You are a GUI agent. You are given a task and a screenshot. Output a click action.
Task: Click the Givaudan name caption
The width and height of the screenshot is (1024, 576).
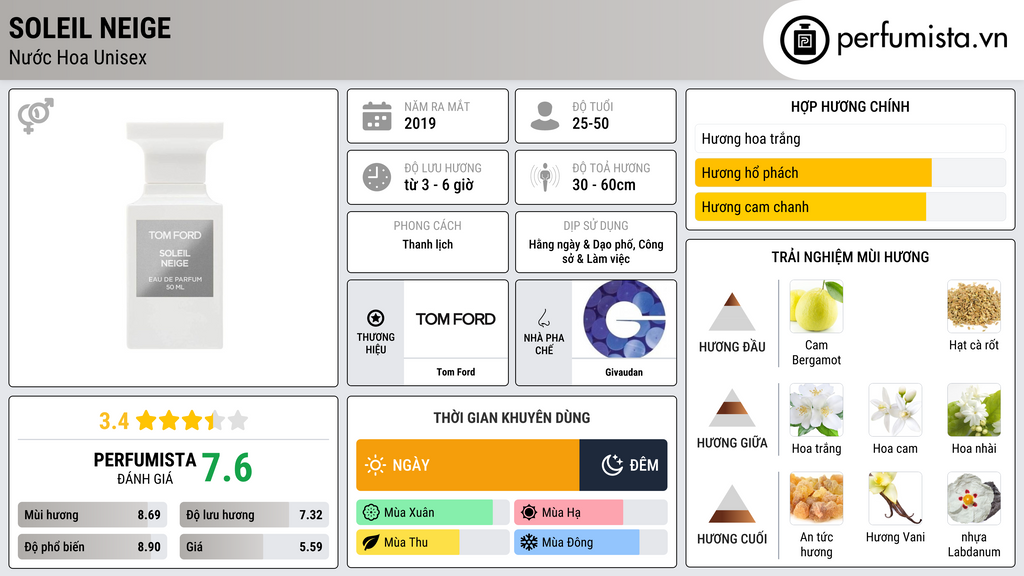point(624,372)
